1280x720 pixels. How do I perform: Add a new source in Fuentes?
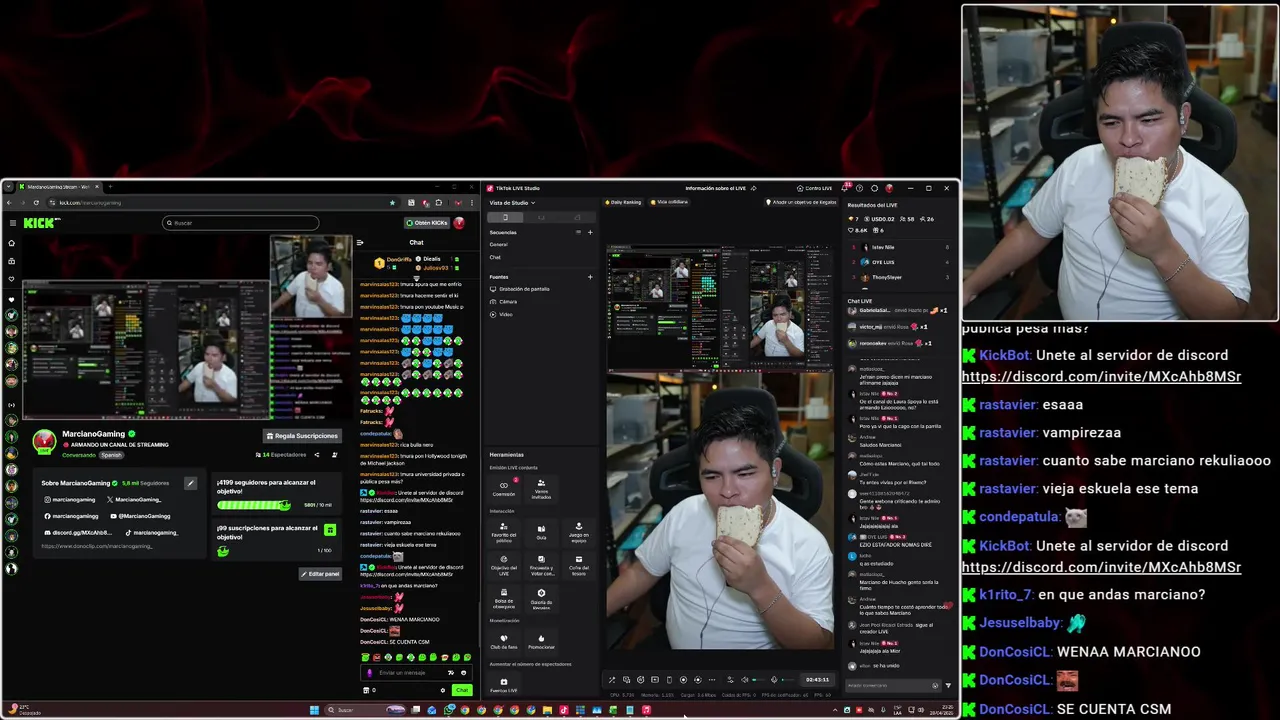tap(590, 277)
